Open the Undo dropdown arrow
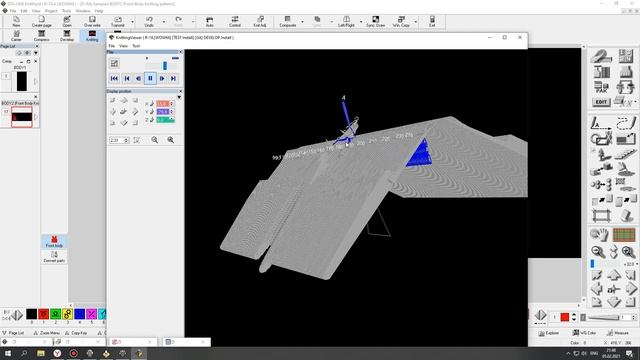 click(164, 22)
